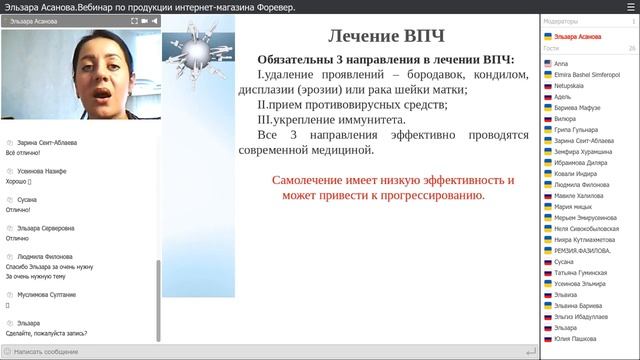The width and height of the screenshot is (640, 360).
Task: Click flag icon beside РЕМЗИЯ.ФАЗИЛОВА.
Action: (548, 251)
